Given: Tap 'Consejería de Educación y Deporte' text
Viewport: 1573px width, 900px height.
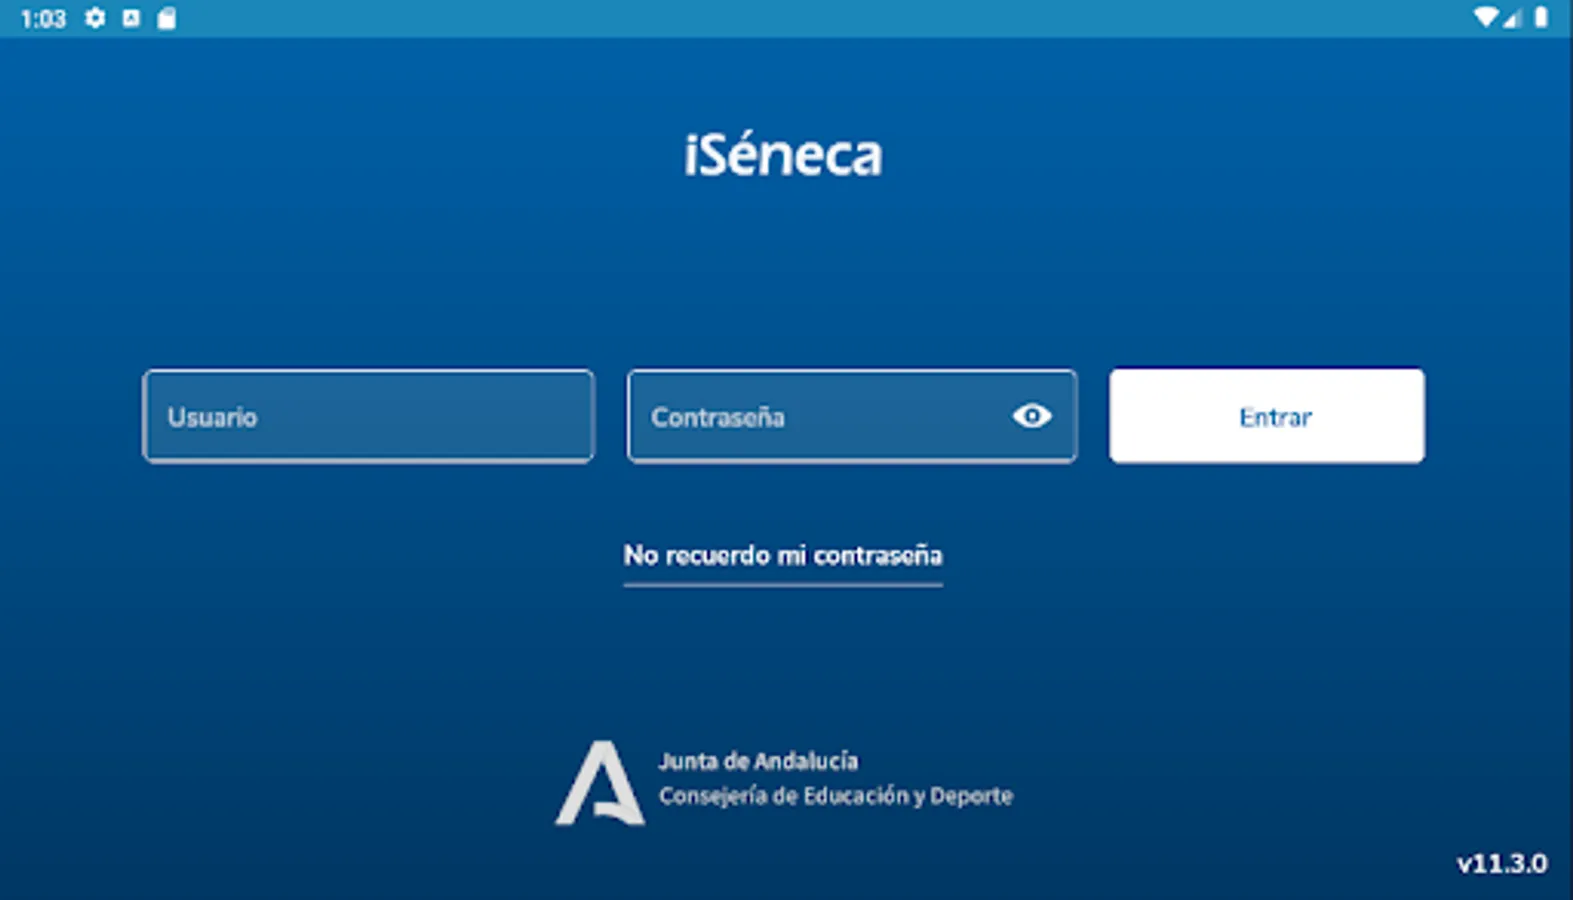Looking at the screenshot, I should pyautogui.click(x=836, y=796).
